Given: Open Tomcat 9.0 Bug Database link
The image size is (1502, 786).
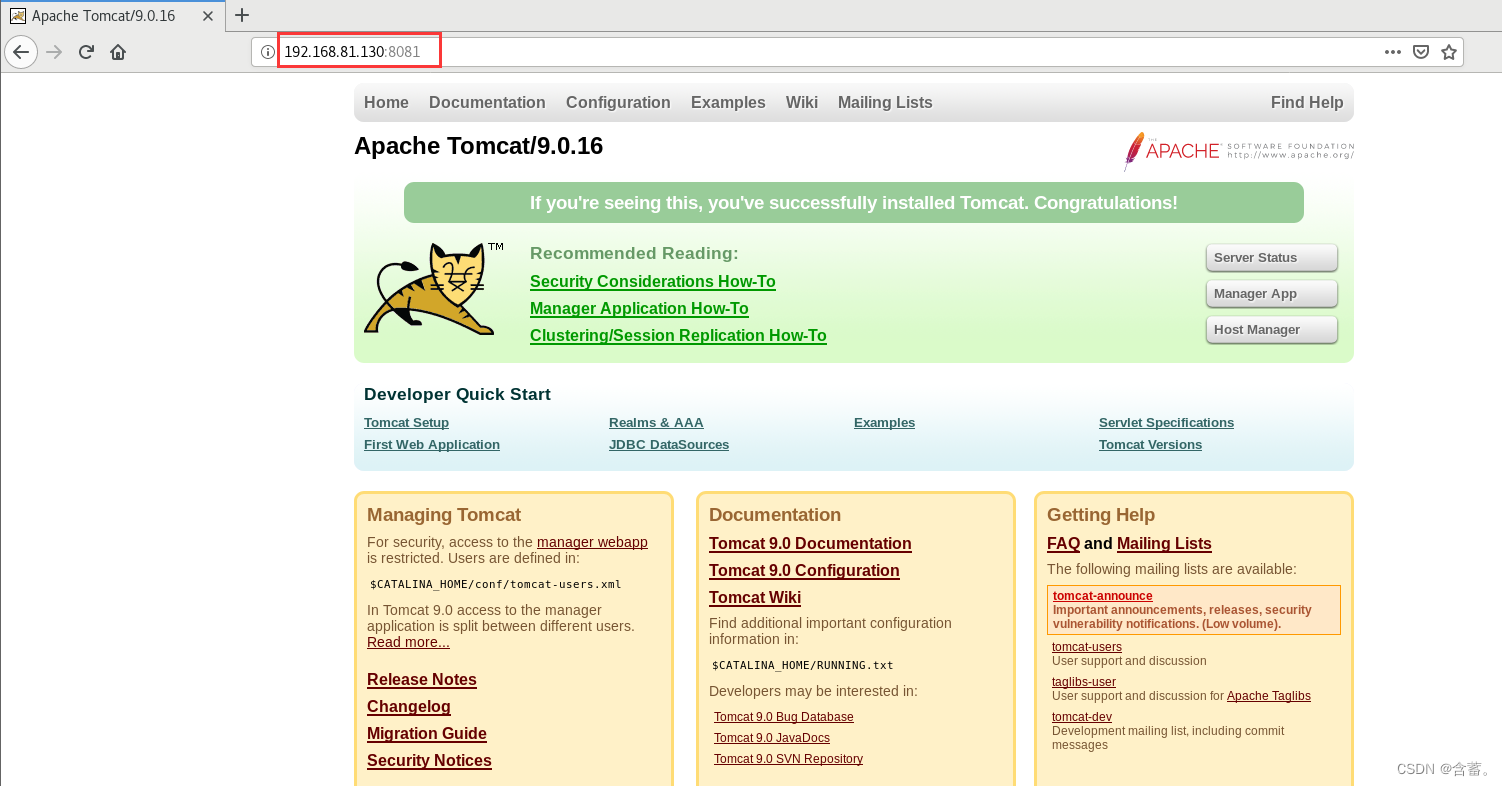Looking at the screenshot, I should [784, 717].
